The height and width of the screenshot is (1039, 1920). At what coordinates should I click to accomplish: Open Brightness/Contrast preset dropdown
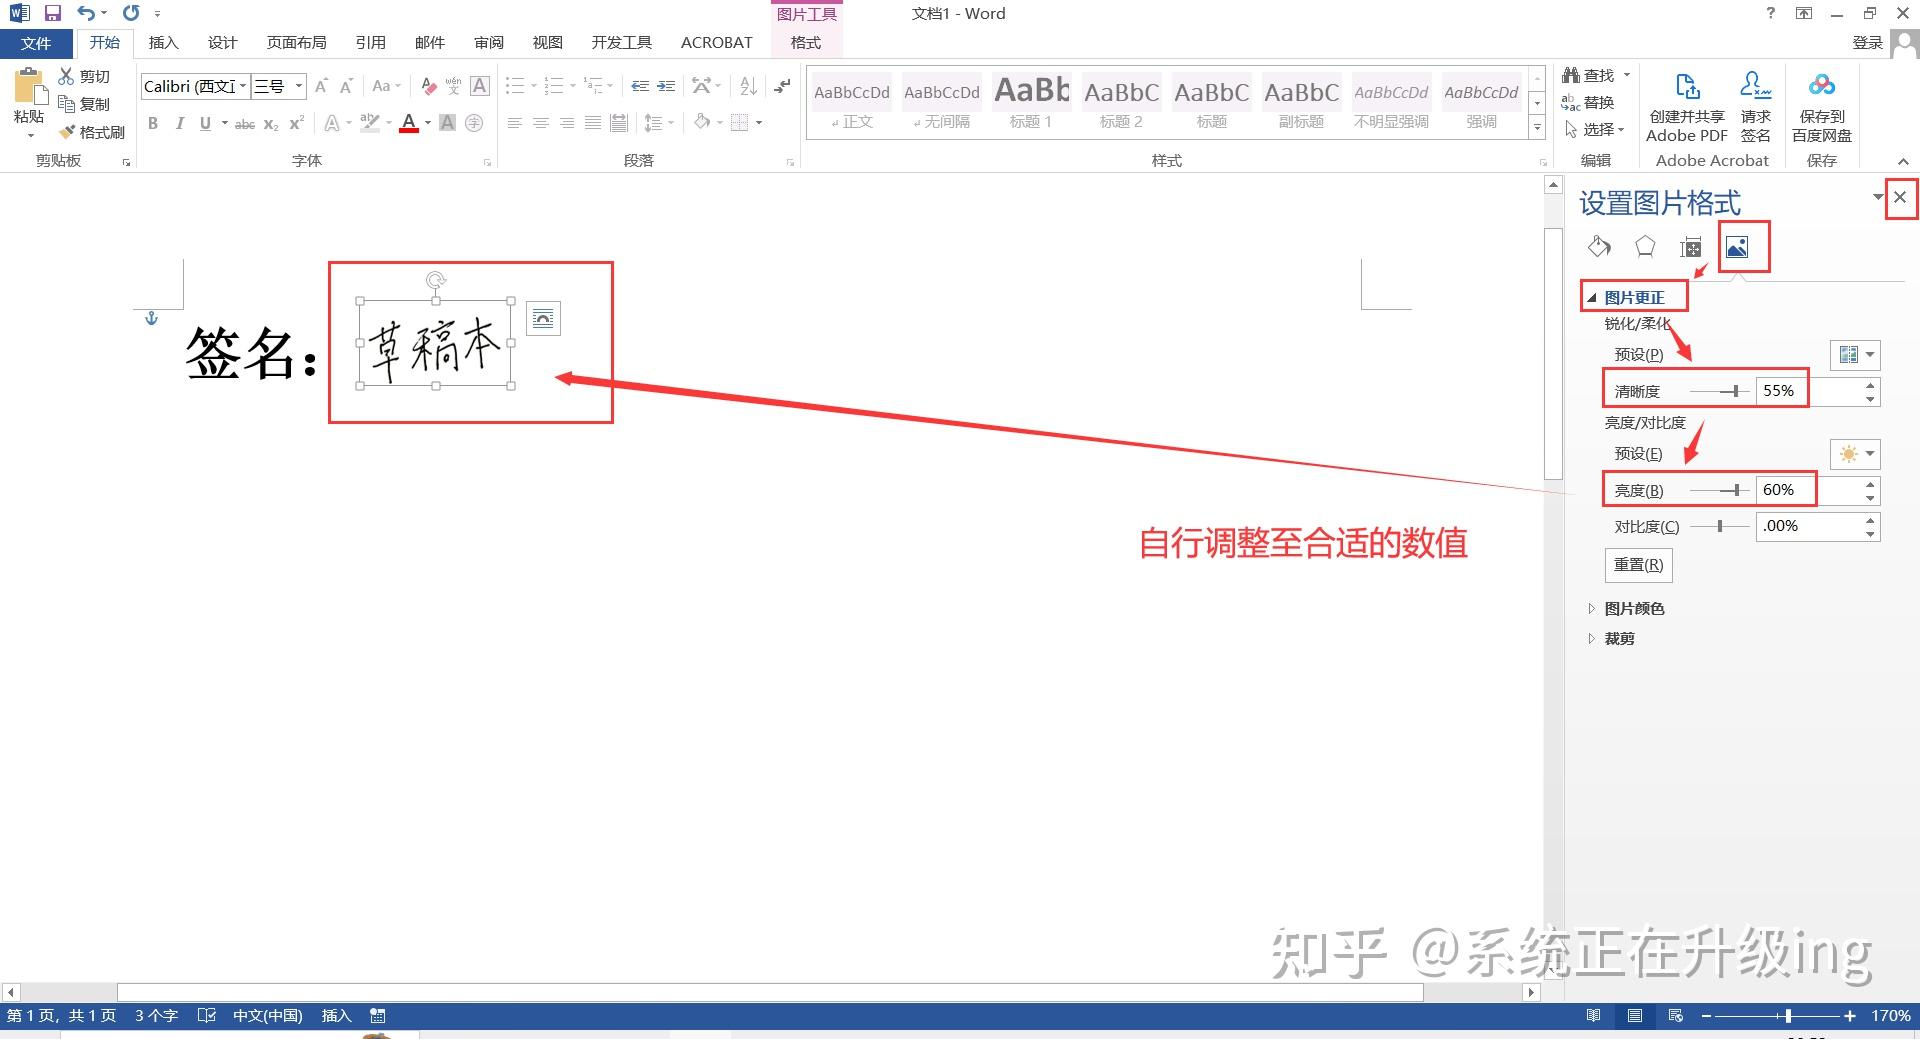pyautogui.click(x=1855, y=454)
